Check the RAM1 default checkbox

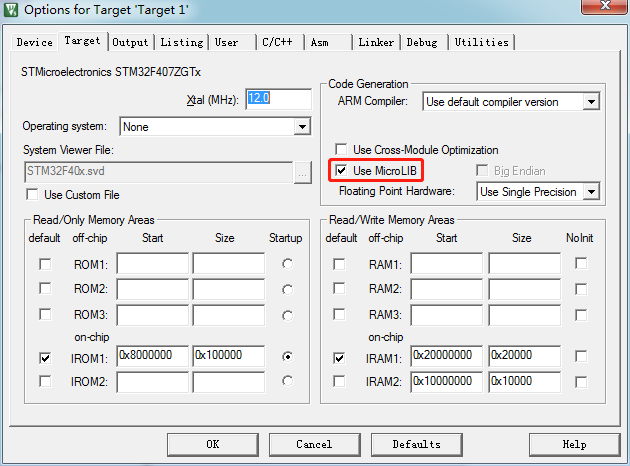pyautogui.click(x=339, y=264)
